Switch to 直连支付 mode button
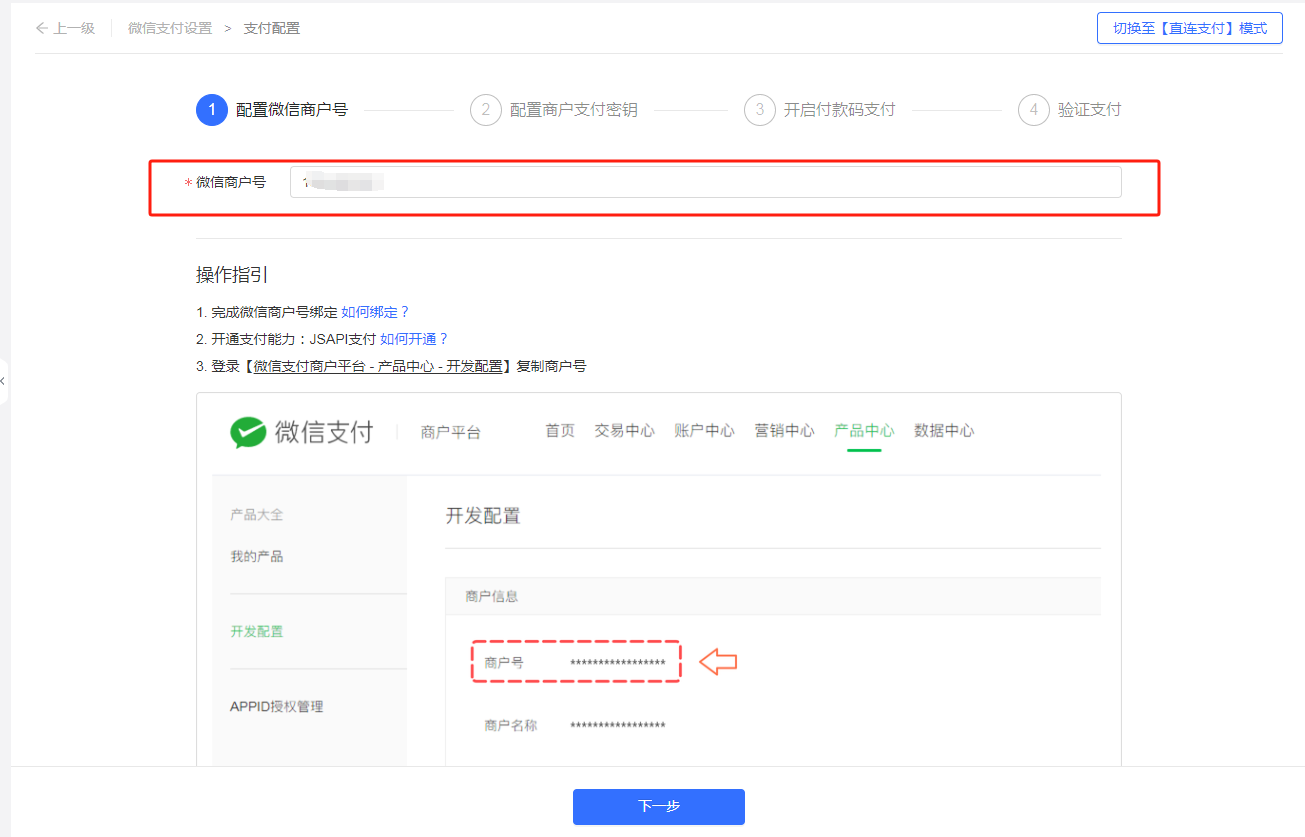Screen dimensions: 1305x837 coord(1189,28)
